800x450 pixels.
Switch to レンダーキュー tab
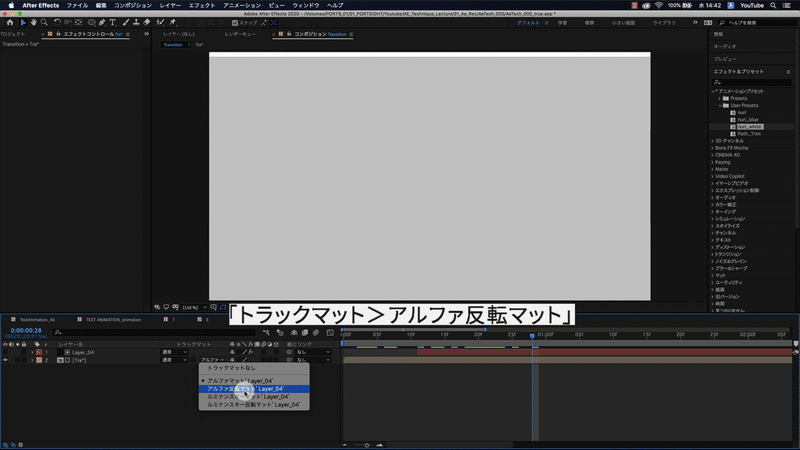pos(240,34)
